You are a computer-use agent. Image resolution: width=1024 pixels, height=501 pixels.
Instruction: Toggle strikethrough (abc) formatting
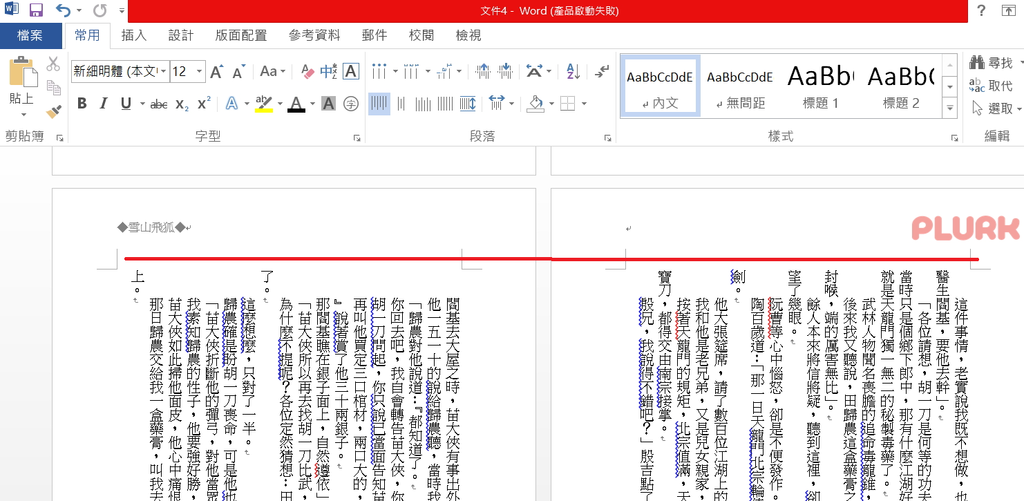[x=159, y=104]
